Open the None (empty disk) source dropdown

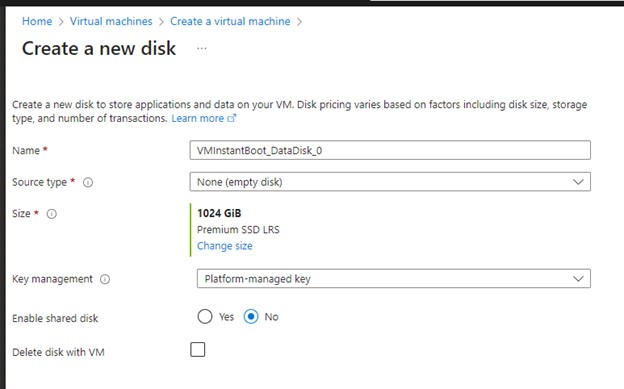click(x=390, y=182)
